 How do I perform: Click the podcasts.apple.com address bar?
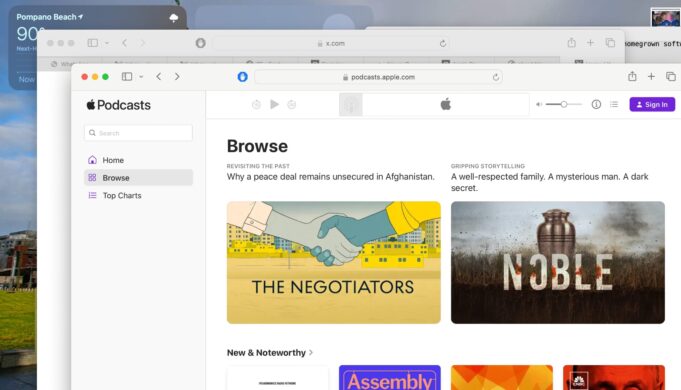coord(378,77)
